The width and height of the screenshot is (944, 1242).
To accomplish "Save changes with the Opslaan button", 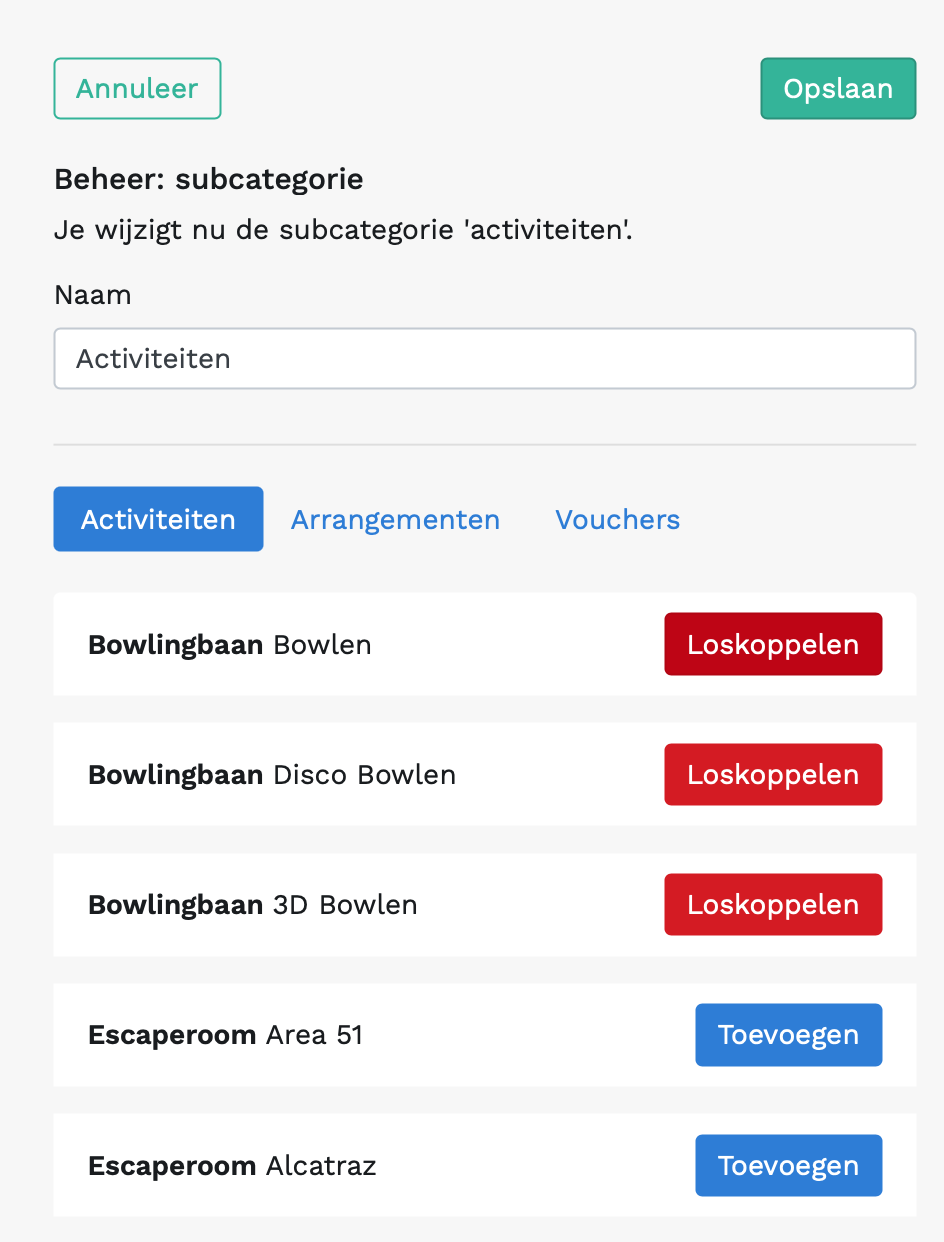I will tap(838, 89).
